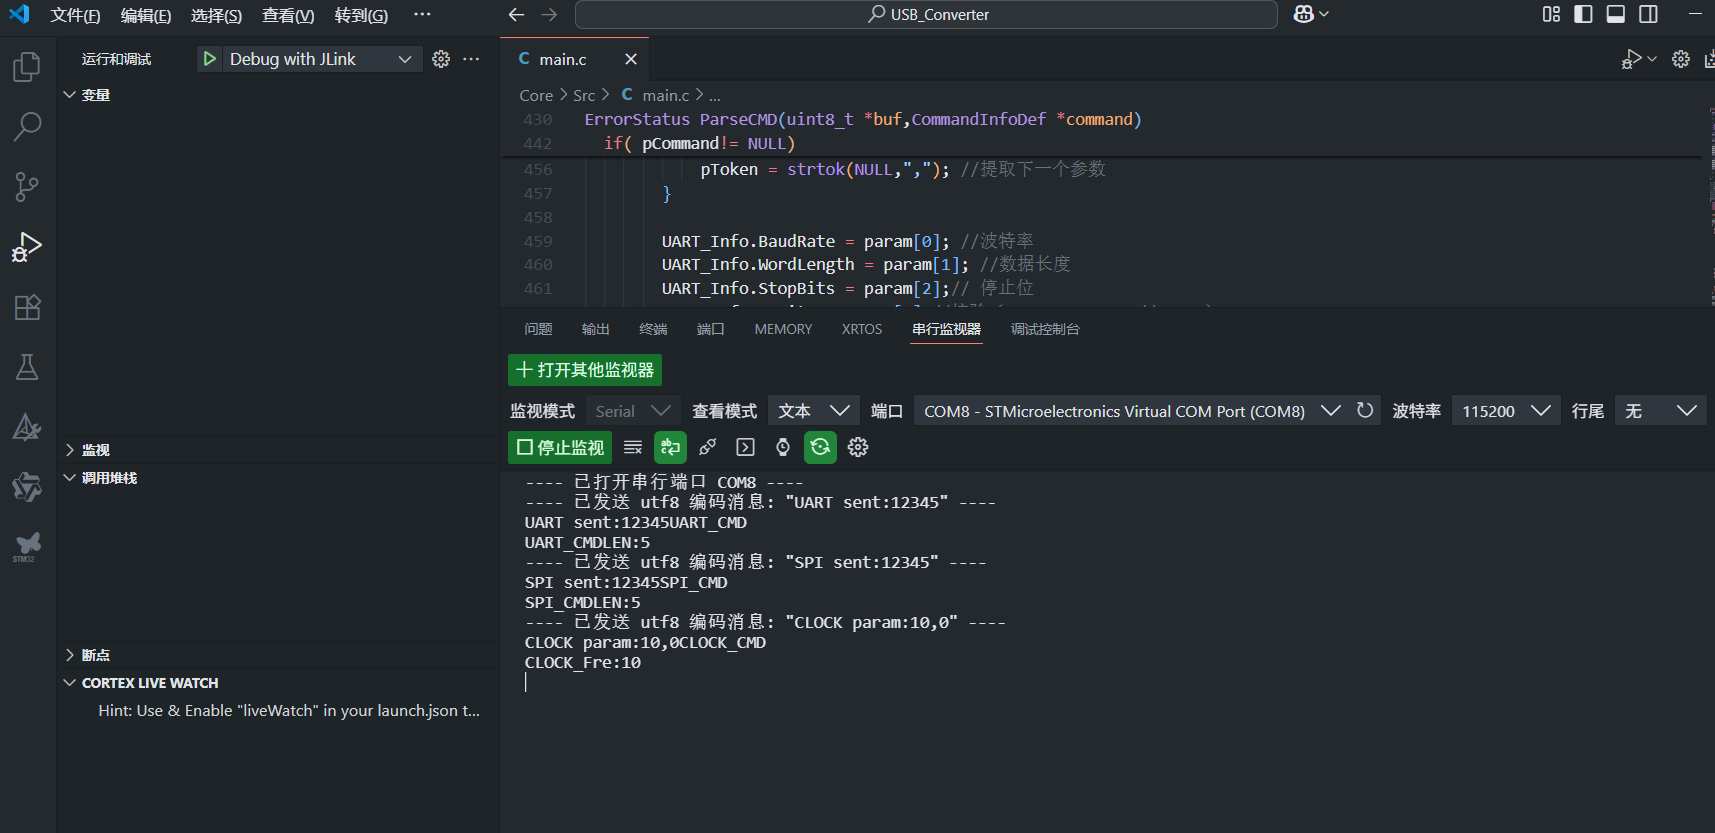Open the COM8 port selection dropdown

coord(1130,411)
